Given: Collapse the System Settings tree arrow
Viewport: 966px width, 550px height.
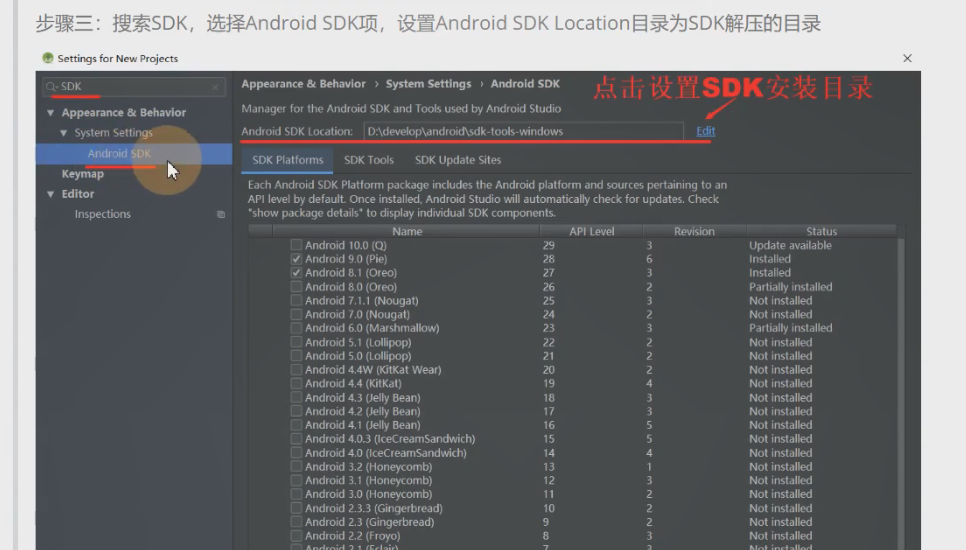Looking at the screenshot, I should coord(63,132).
